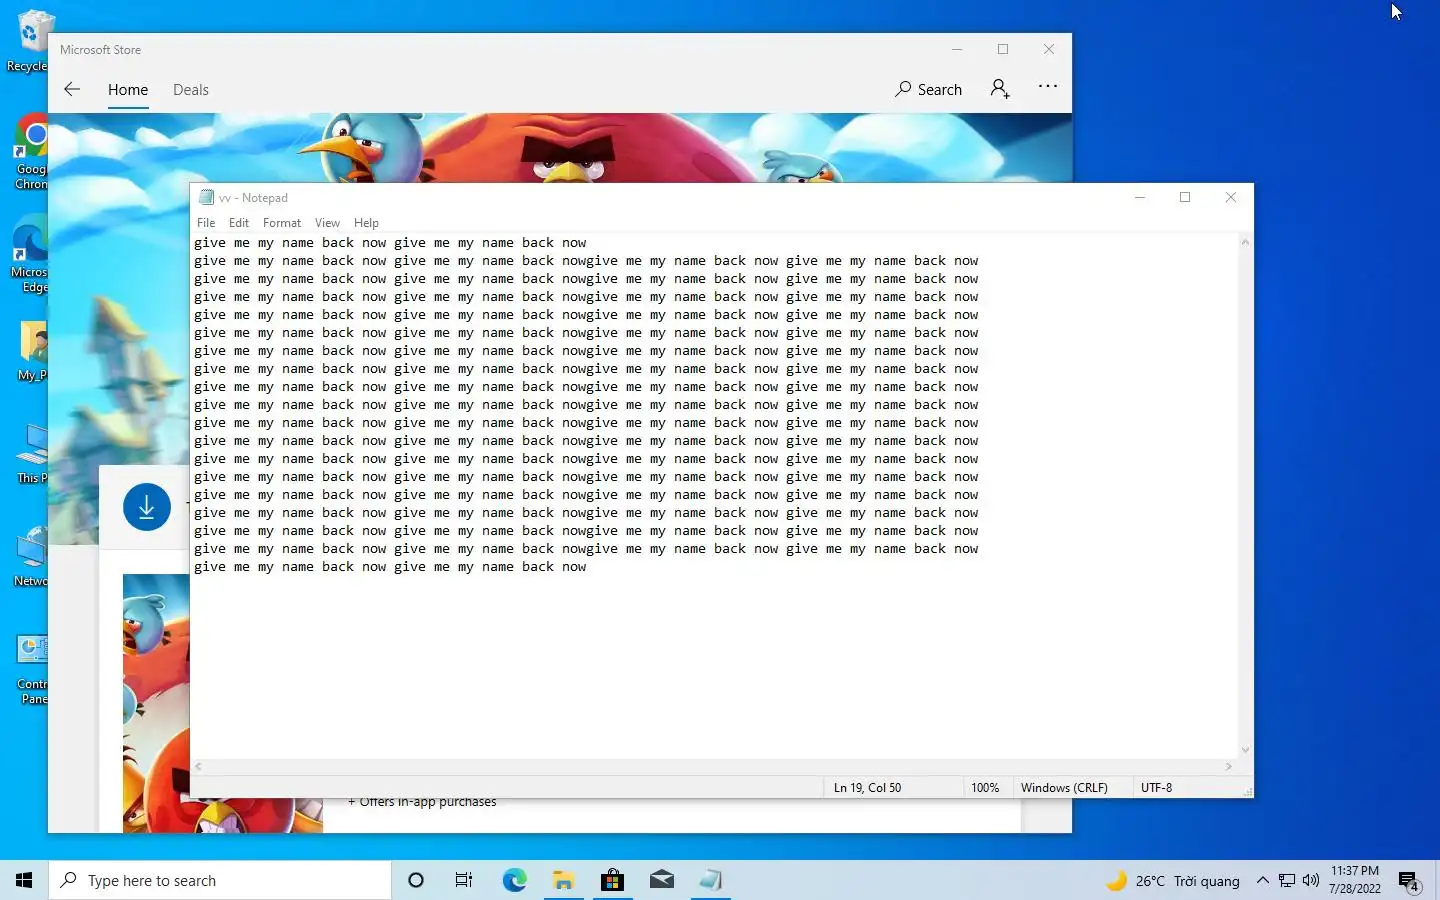1440x900 pixels.
Task: Click 'Windows (CRLF)' in status bar
Action: (x=1064, y=788)
